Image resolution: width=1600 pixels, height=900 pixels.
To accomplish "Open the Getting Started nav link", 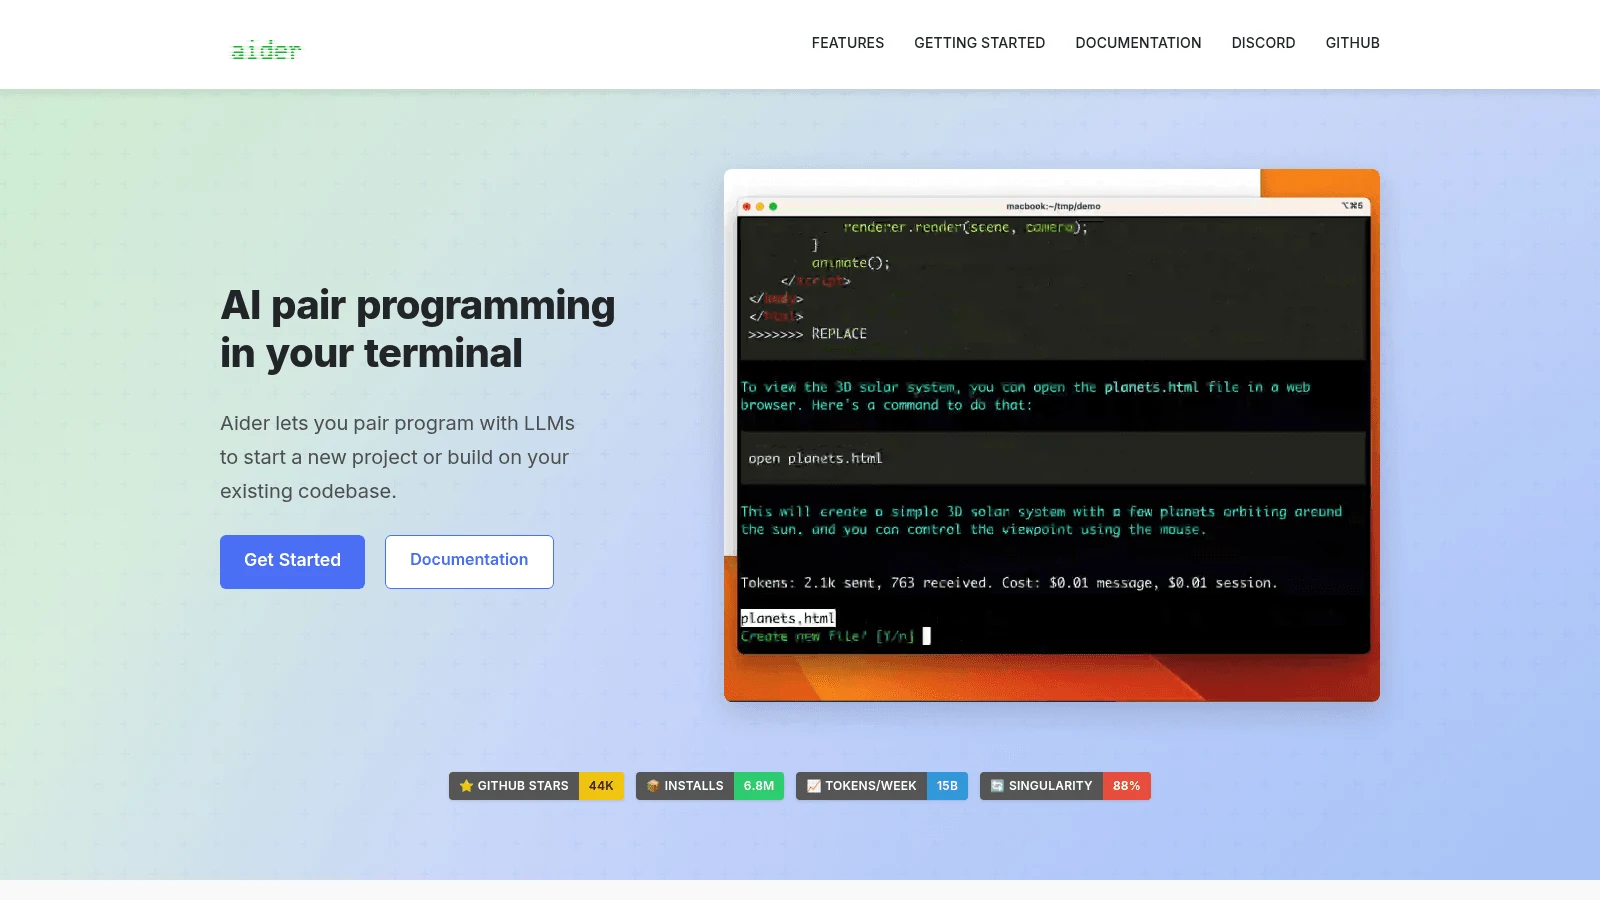I will pos(979,43).
